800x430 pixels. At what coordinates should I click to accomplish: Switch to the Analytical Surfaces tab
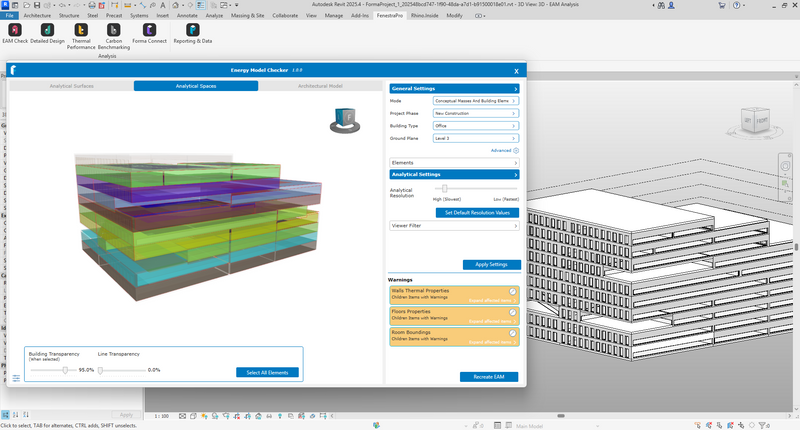coord(71,86)
